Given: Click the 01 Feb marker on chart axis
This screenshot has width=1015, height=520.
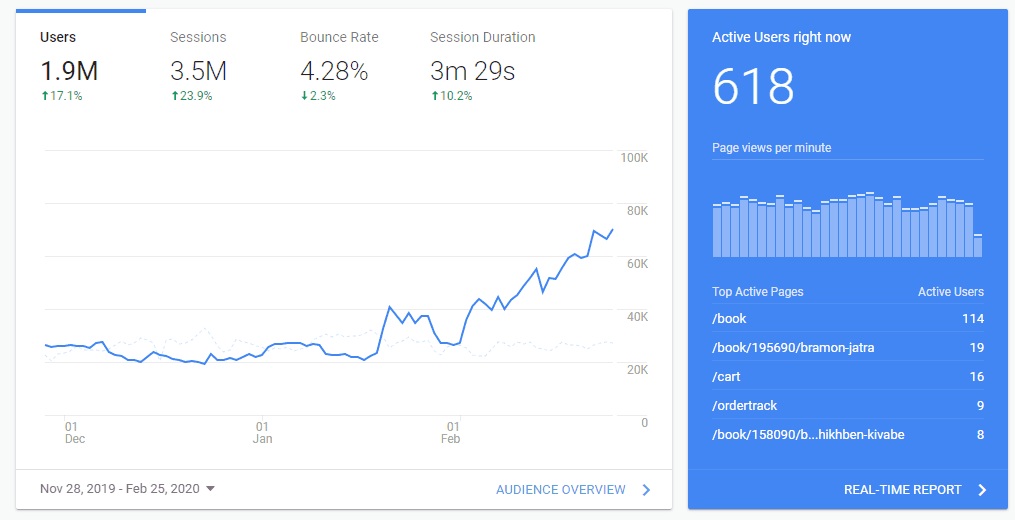Looking at the screenshot, I should click(x=452, y=432).
